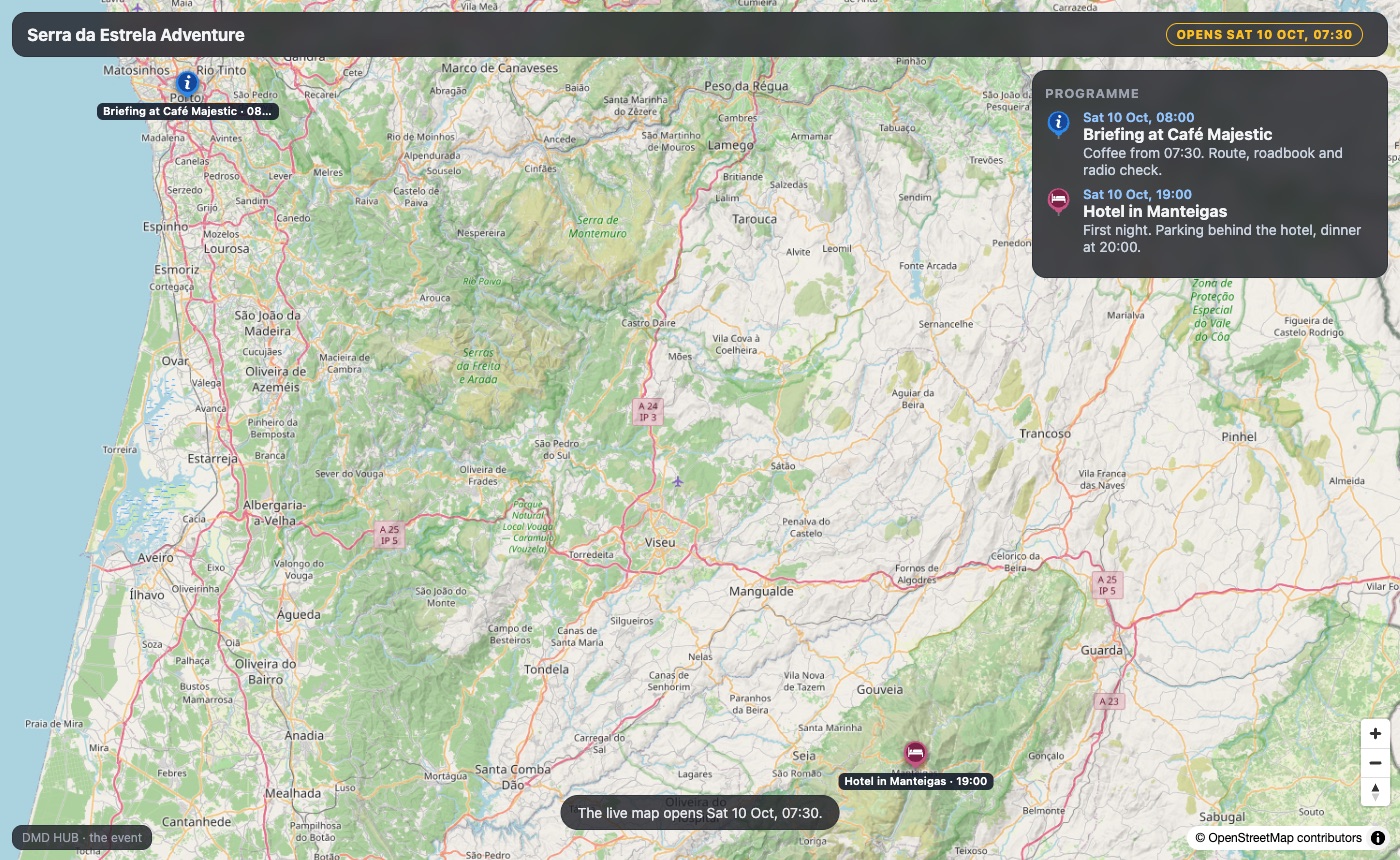1400x860 pixels.
Task: Click the hotel bed marker at Manteigas
Action: pyautogui.click(x=915, y=753)
